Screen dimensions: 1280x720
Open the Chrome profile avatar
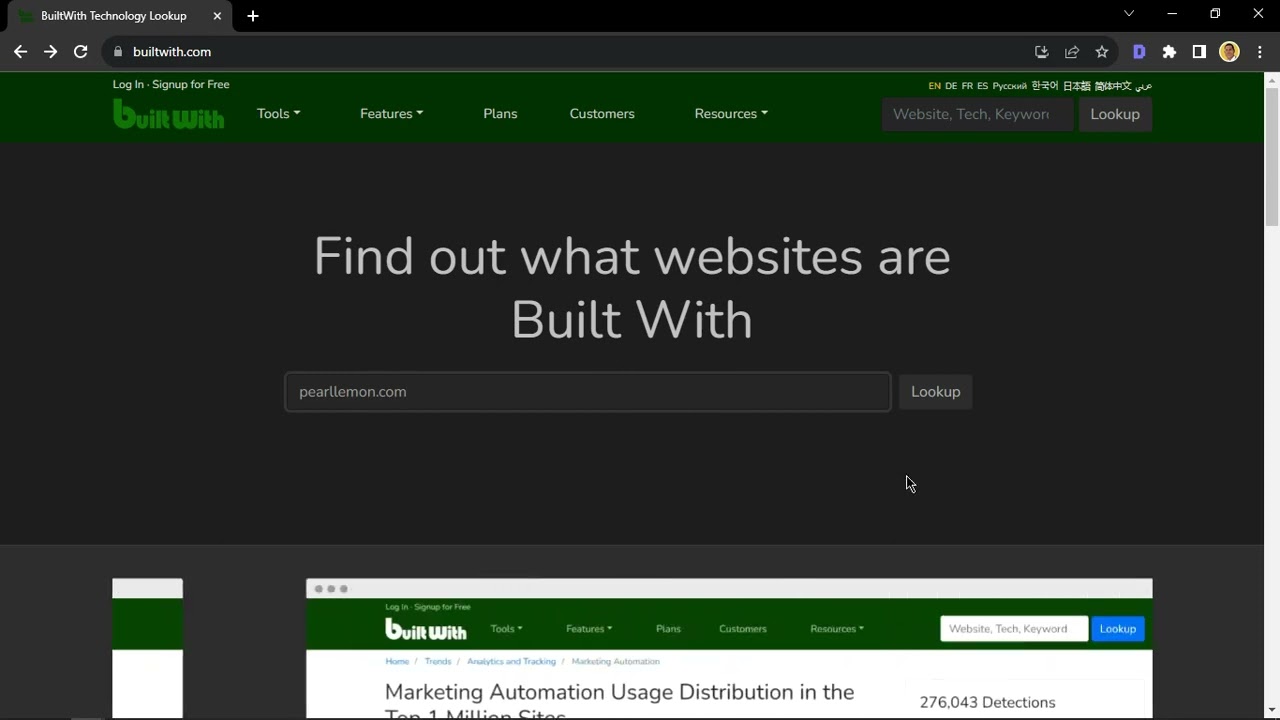[x=1229, y=52]
